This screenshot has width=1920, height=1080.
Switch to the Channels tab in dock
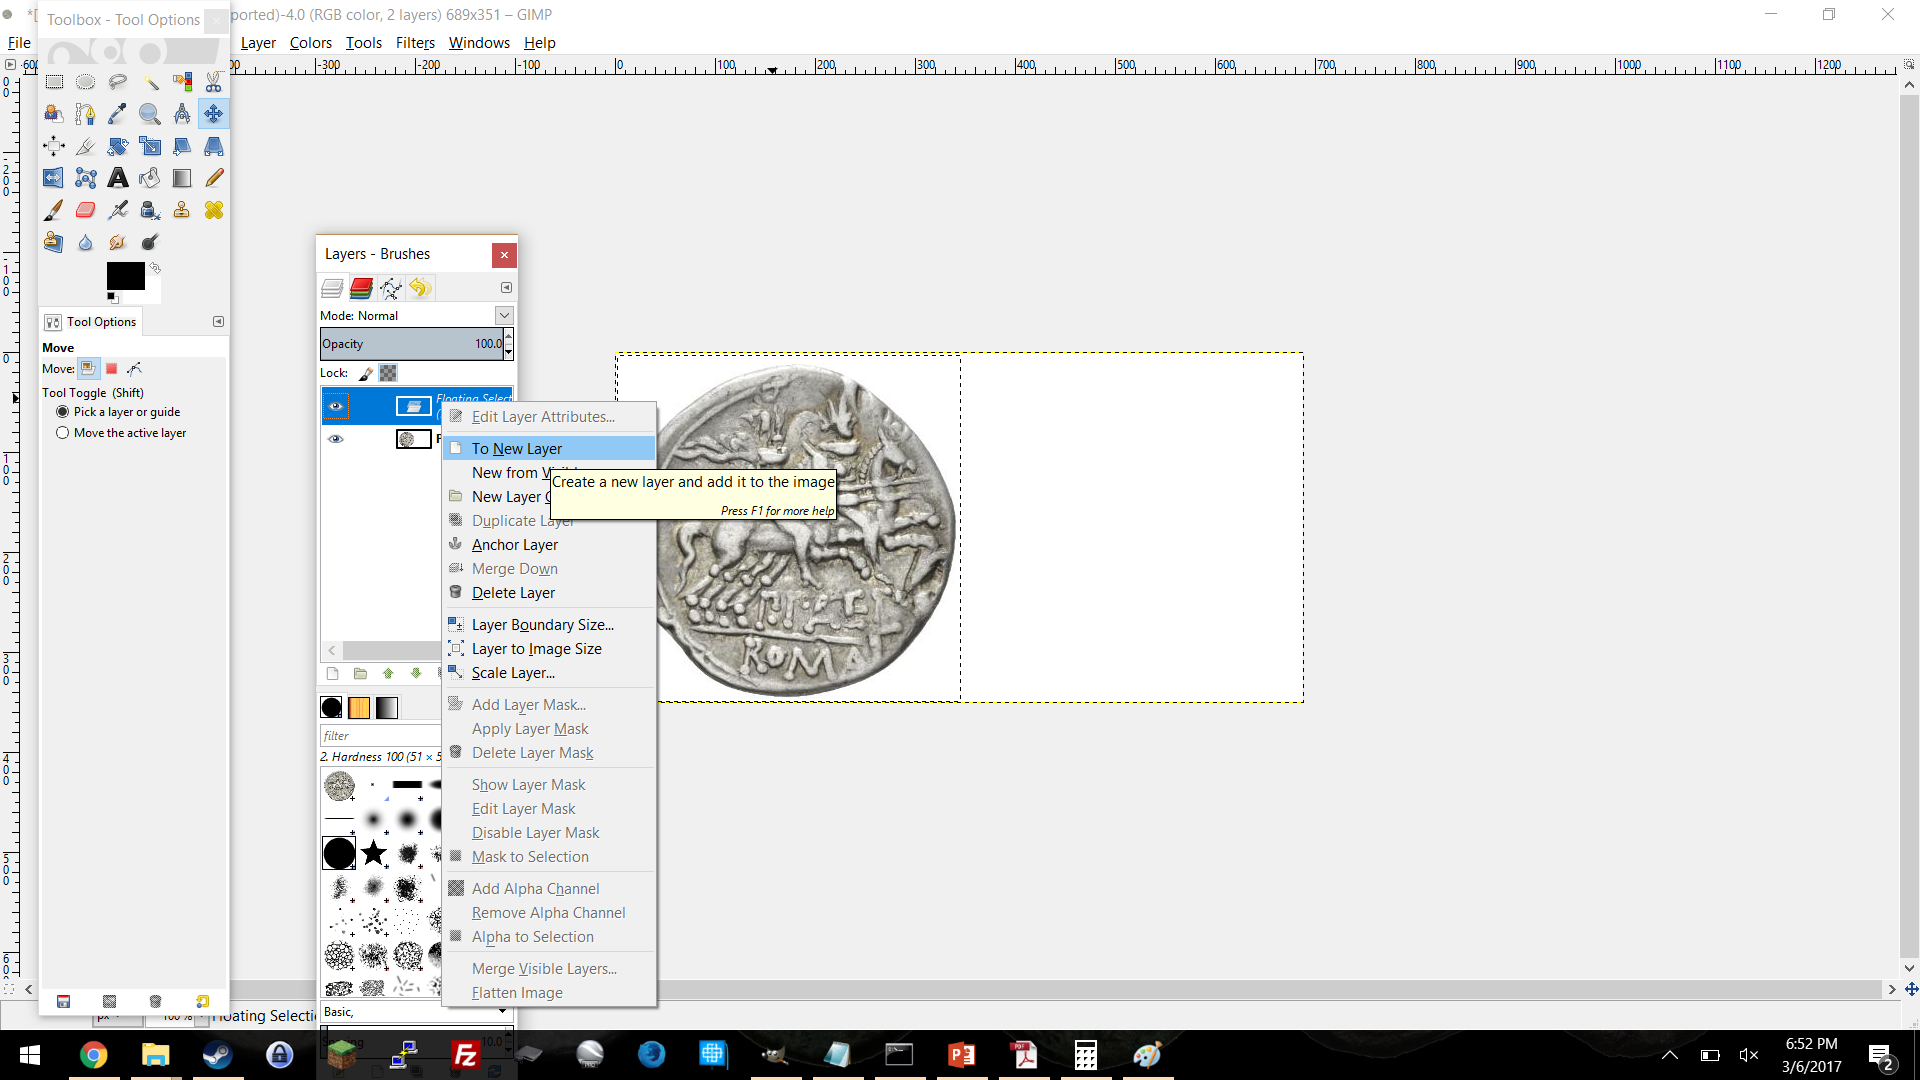click(x=361, y=288)
